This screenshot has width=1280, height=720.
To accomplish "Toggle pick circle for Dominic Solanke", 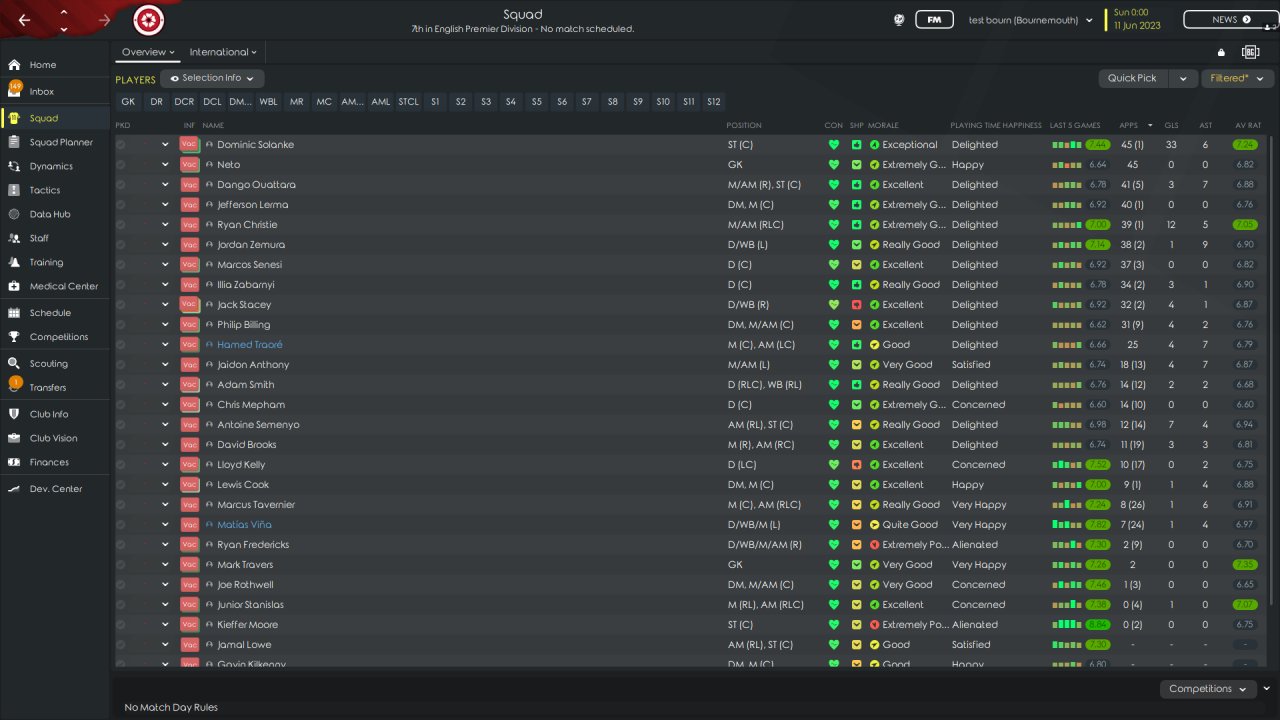I will pos(121,145).
